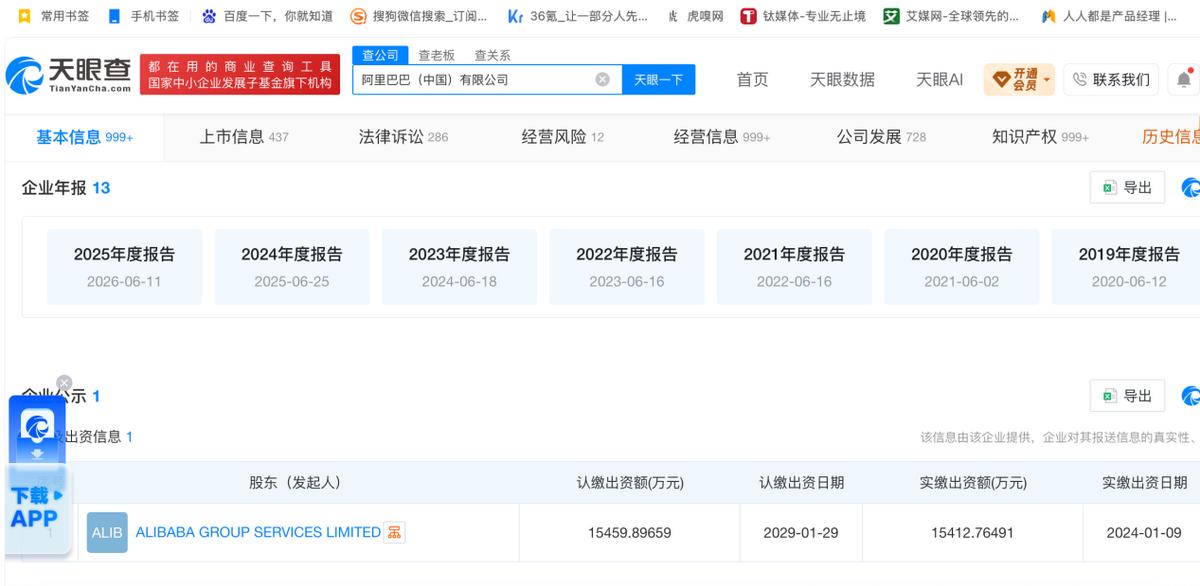This screenshot has width=1200, height=586.
Task: Click the equity structure icon beside ALIBABA GROUP
Action: tap(395, 532)
